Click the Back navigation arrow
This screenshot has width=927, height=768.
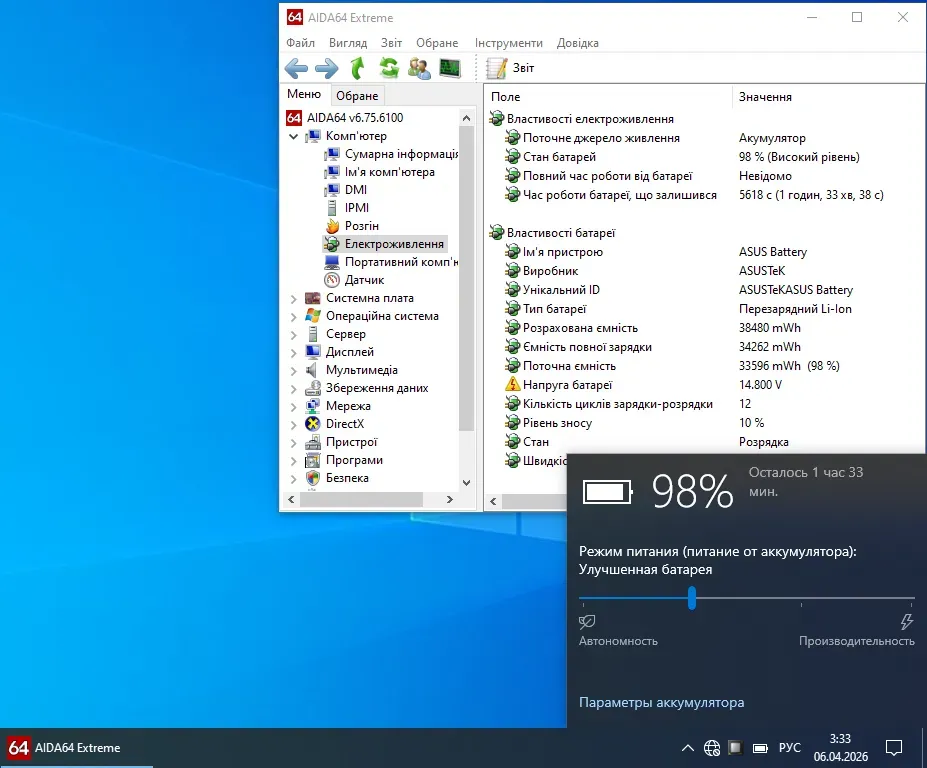(x=296, y=68)
